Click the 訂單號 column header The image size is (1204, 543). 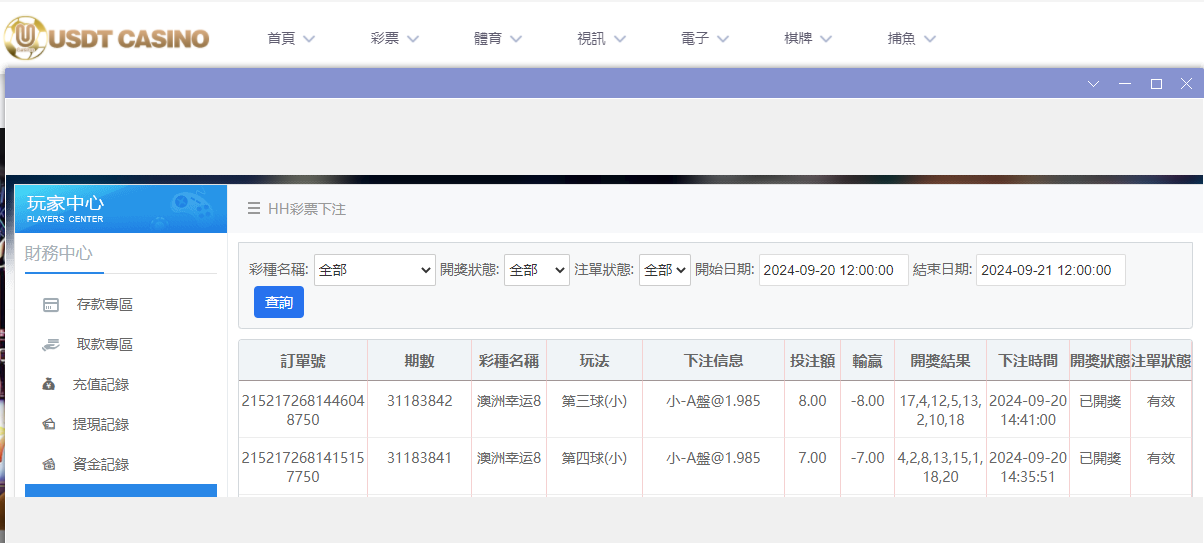[x=302, y=361]
